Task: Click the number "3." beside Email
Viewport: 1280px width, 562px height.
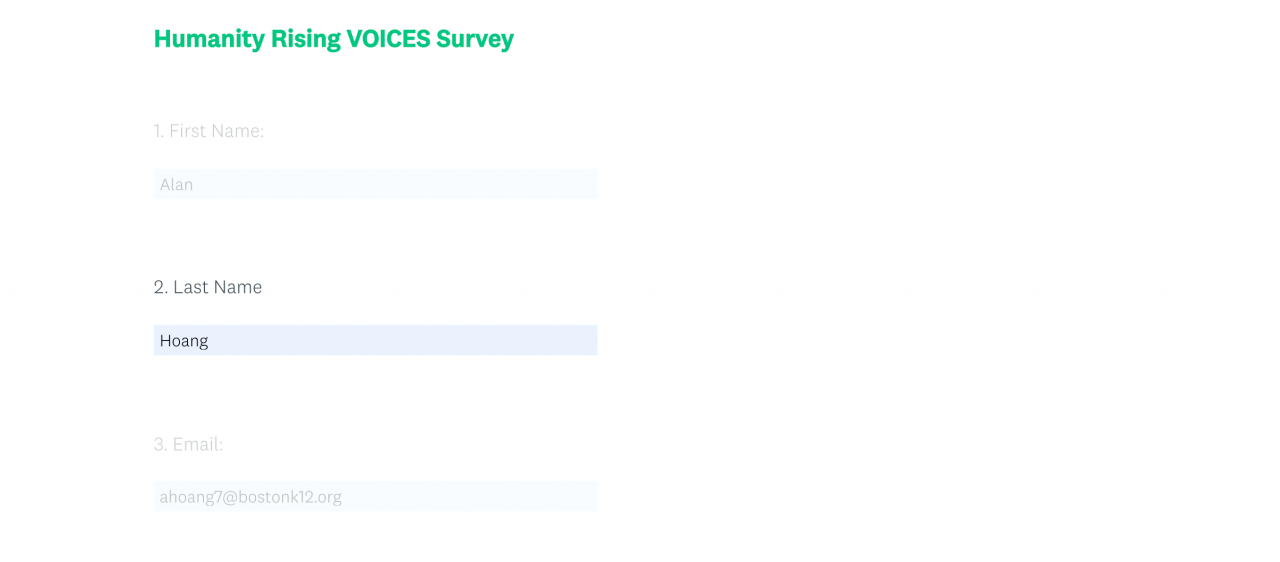Action: coord(160,444)
